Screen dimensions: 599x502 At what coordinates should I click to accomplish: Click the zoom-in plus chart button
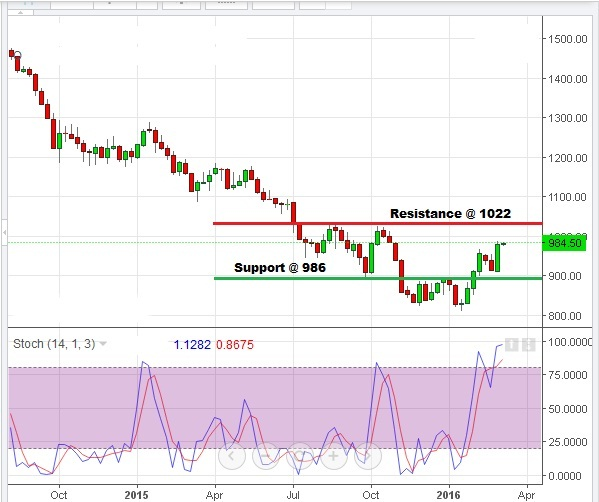pyautogui.click(x=333, y=456)
